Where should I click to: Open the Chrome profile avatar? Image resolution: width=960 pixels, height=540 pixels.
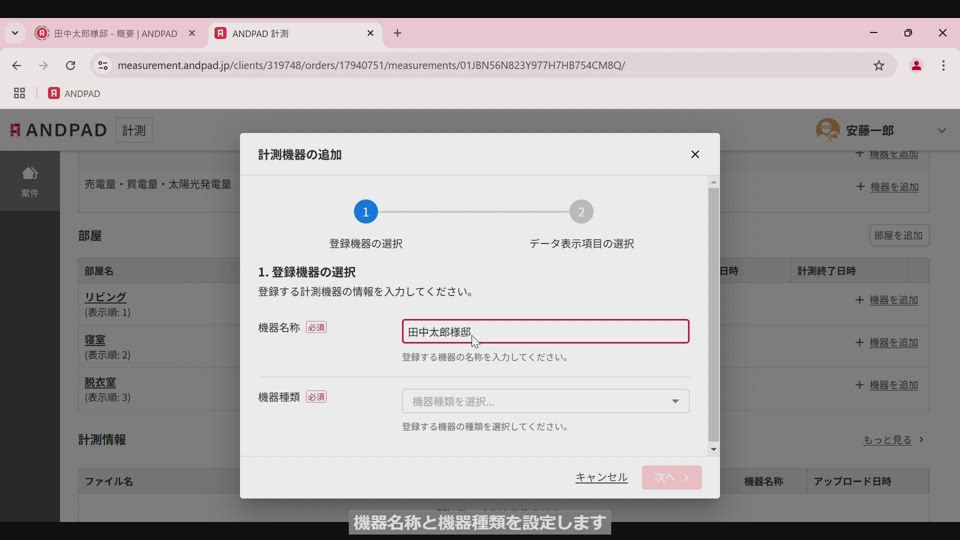pyautogui.click(x=915, y=65)
